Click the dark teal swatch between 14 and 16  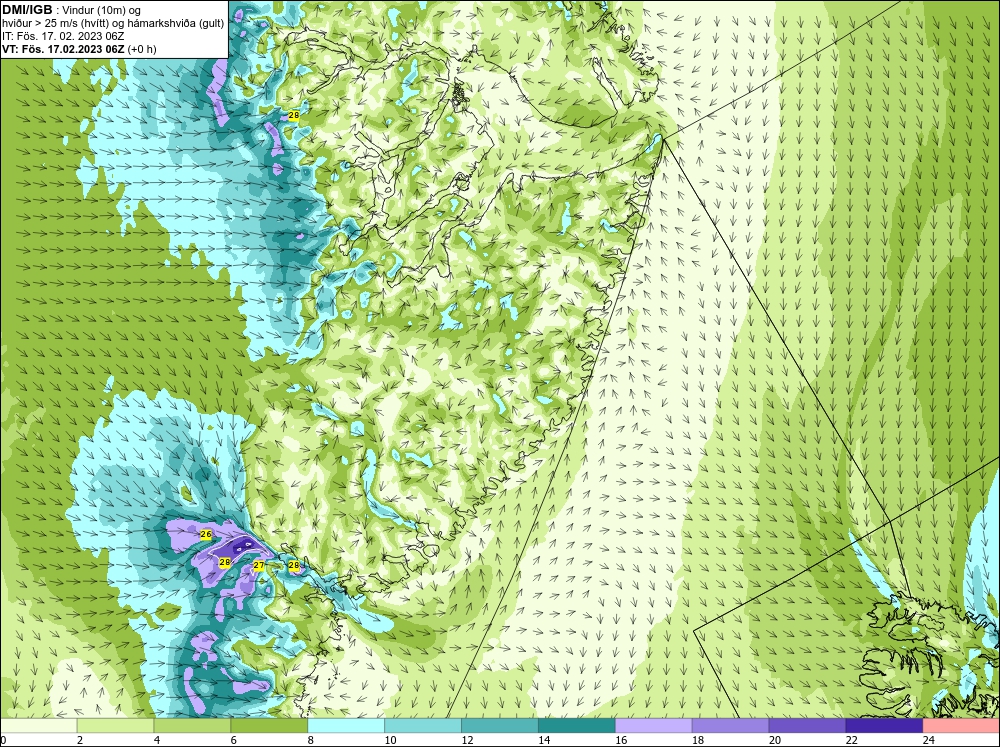(577, 726)
